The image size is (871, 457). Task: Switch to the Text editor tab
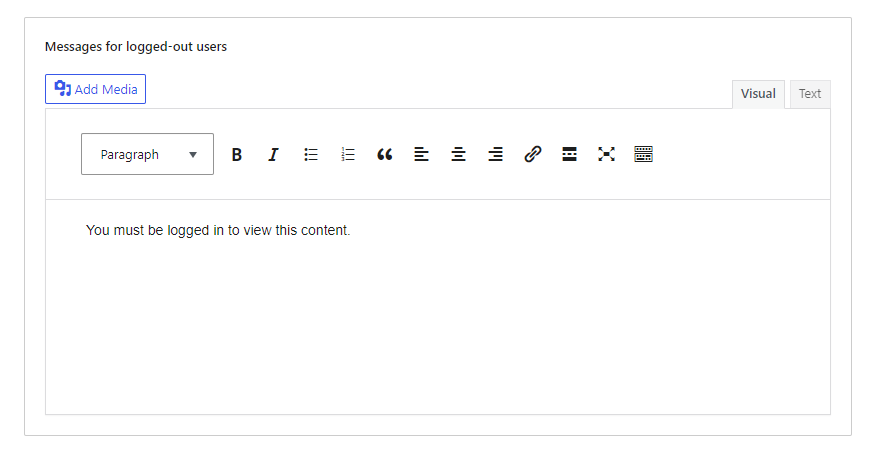(810, 94)
